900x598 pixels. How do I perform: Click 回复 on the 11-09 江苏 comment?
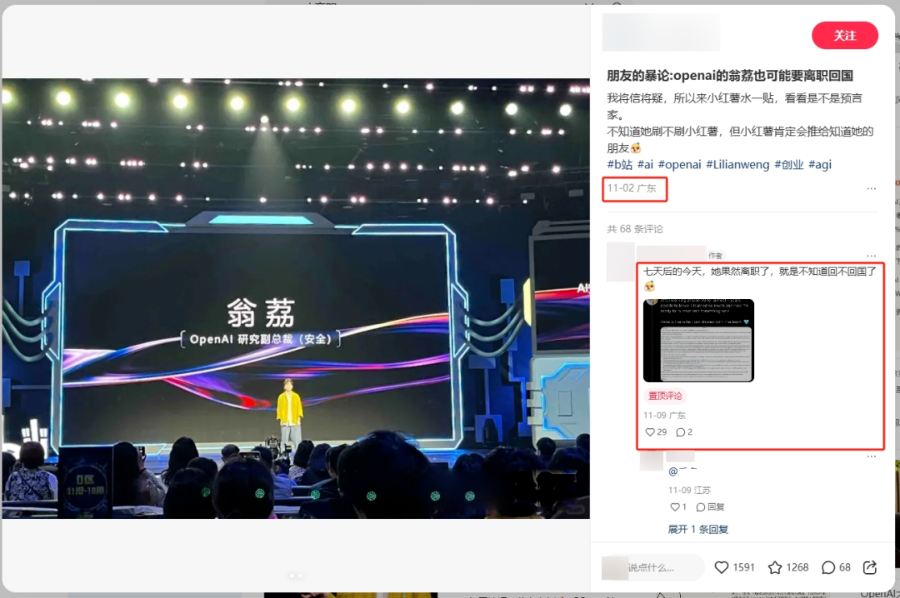pos(710,507)
